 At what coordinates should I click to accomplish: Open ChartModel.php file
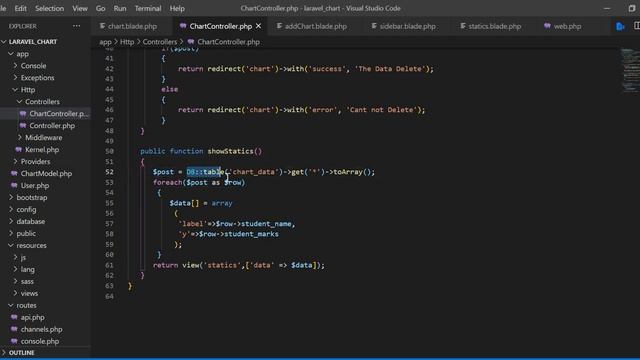pyautogui.click(x=46, y=173)
